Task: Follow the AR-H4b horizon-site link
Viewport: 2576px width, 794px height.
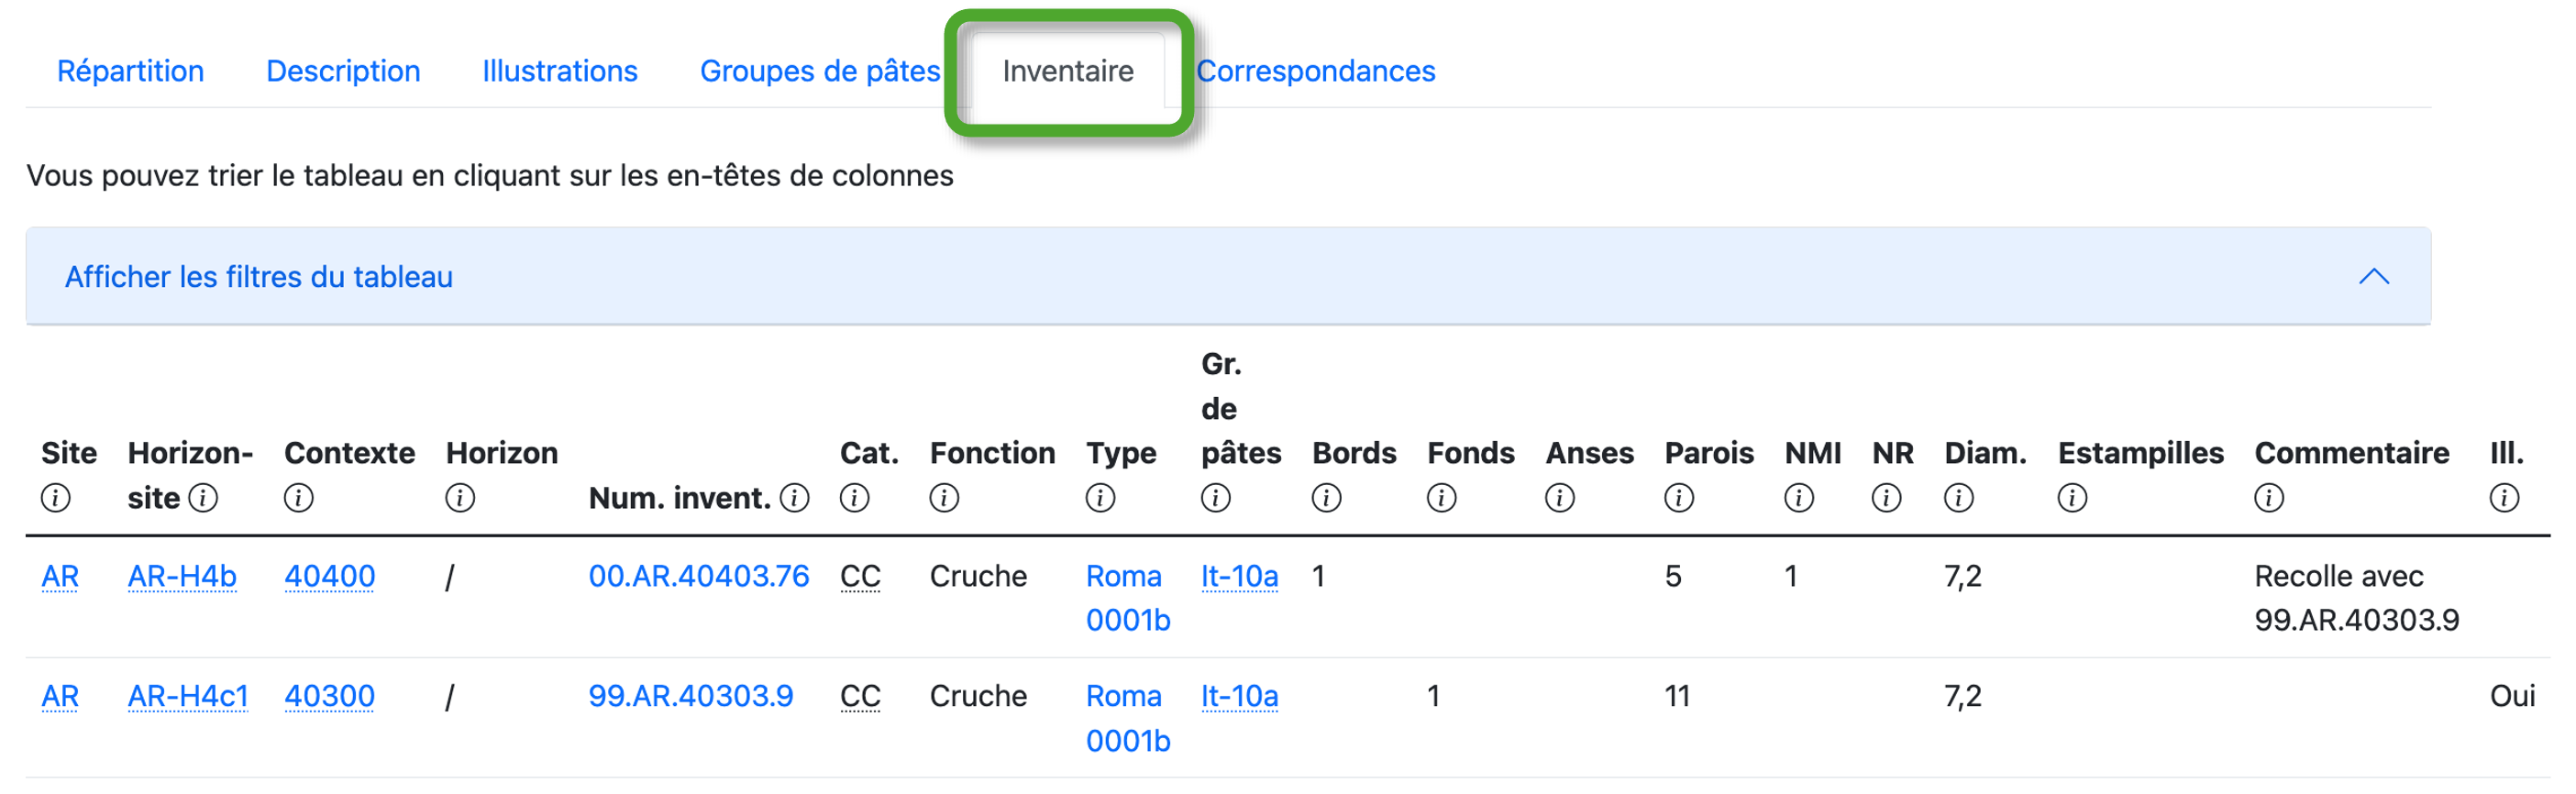Action: tap(182, 576)
